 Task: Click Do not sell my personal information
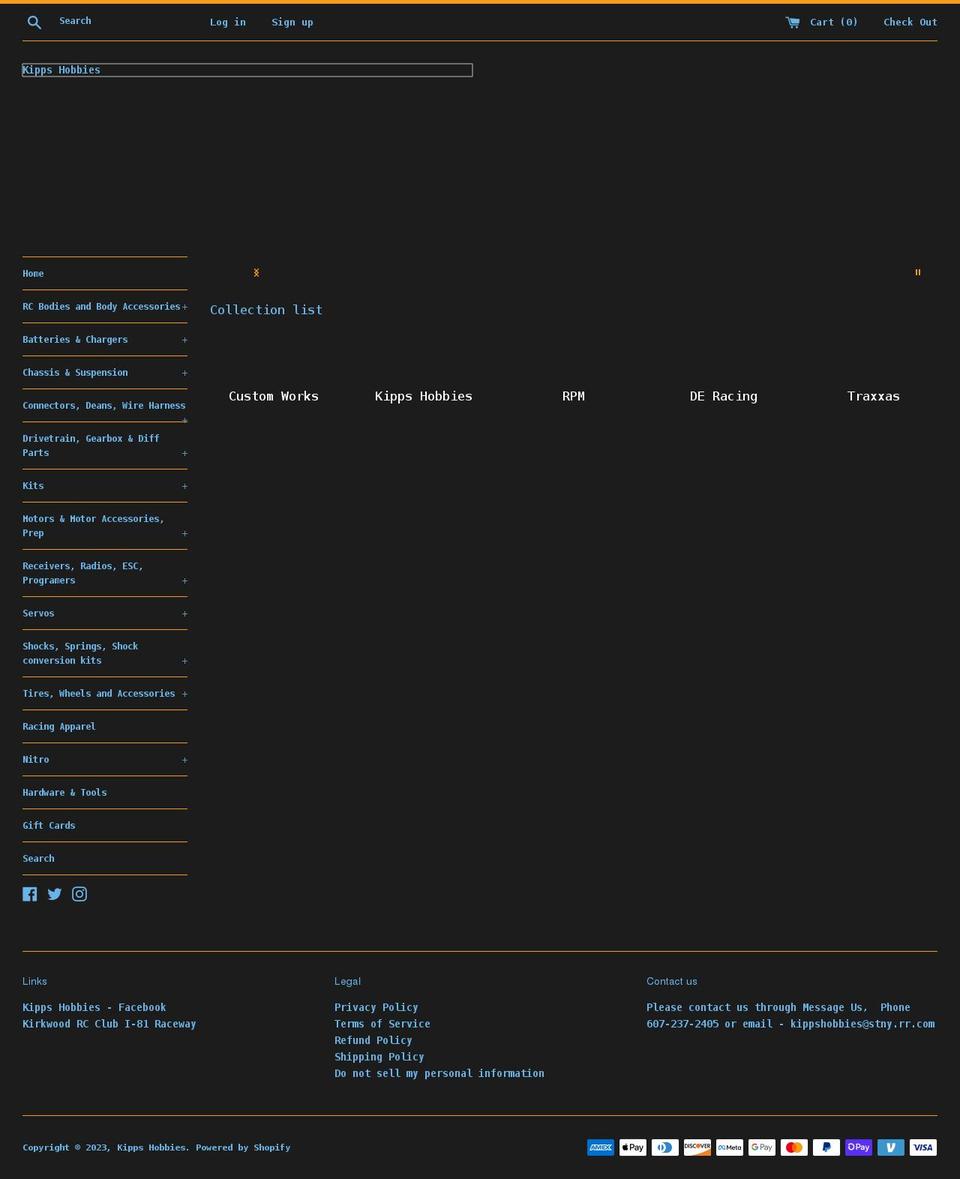click(440, 1074)
